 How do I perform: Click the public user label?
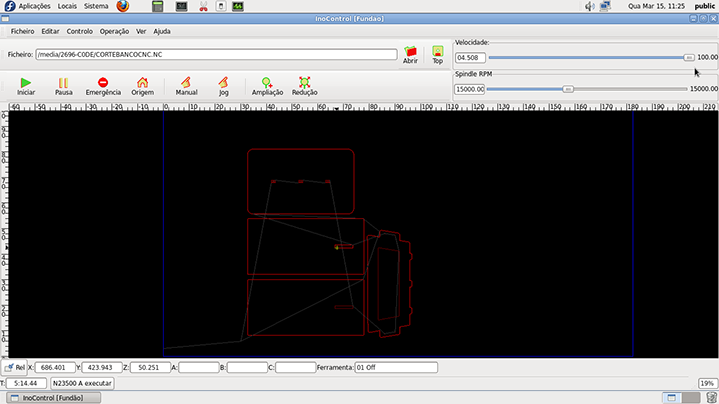click(705, 6)
